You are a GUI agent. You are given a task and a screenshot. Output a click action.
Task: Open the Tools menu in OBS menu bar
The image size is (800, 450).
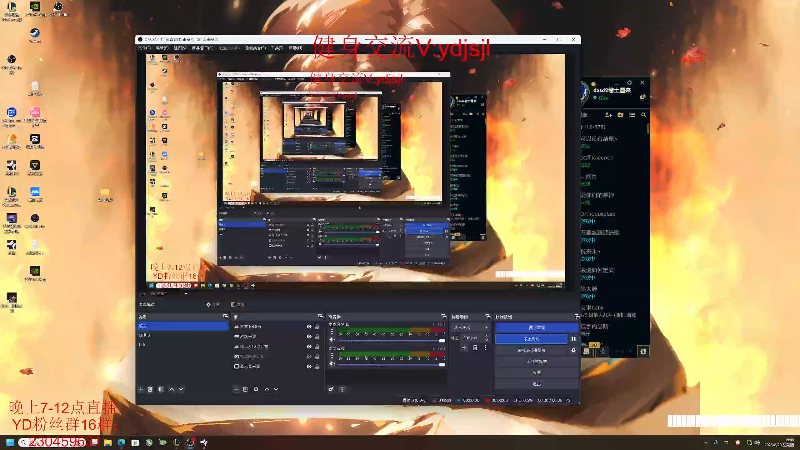pyautogui.click(x=277, y=48)
